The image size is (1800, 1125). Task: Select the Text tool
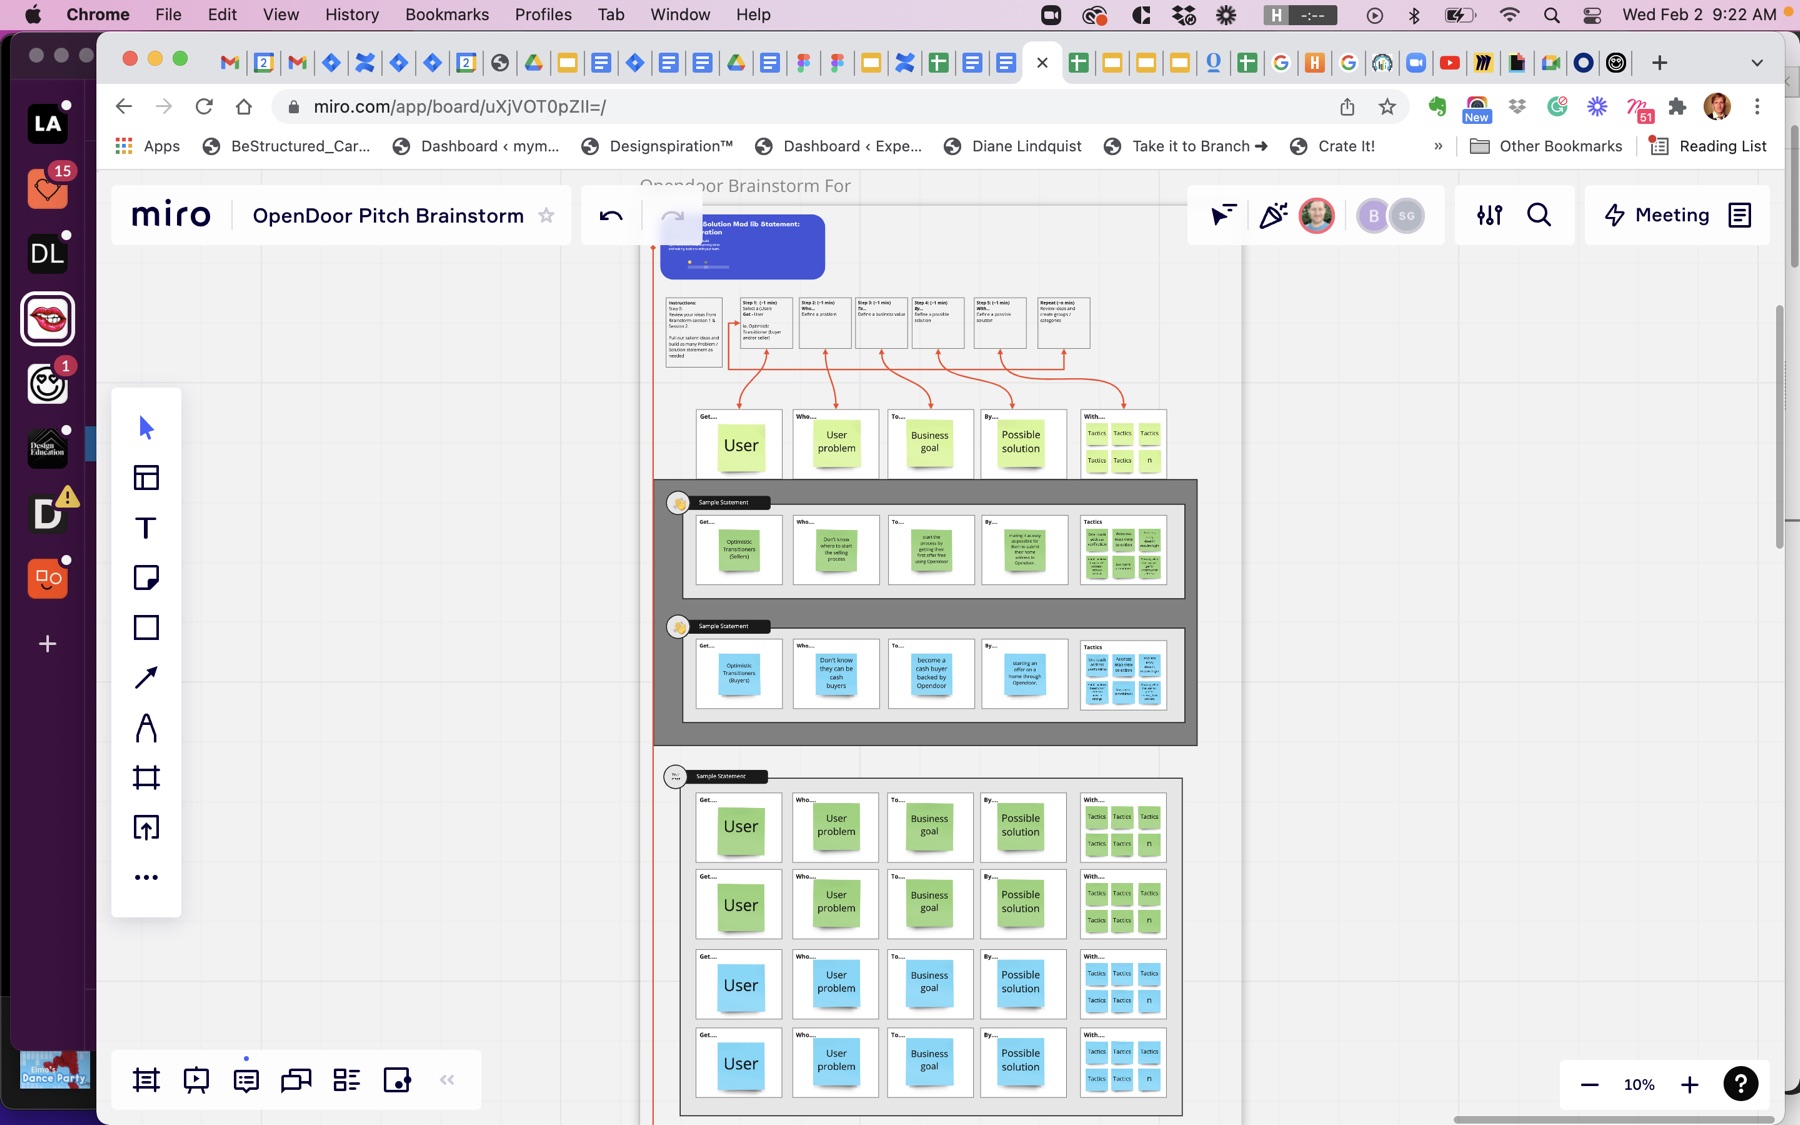146,527
